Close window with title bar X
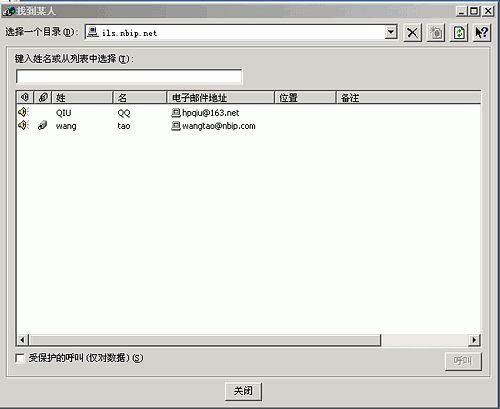This screenshot has height=409, width=500. click(x=488, y=11)
